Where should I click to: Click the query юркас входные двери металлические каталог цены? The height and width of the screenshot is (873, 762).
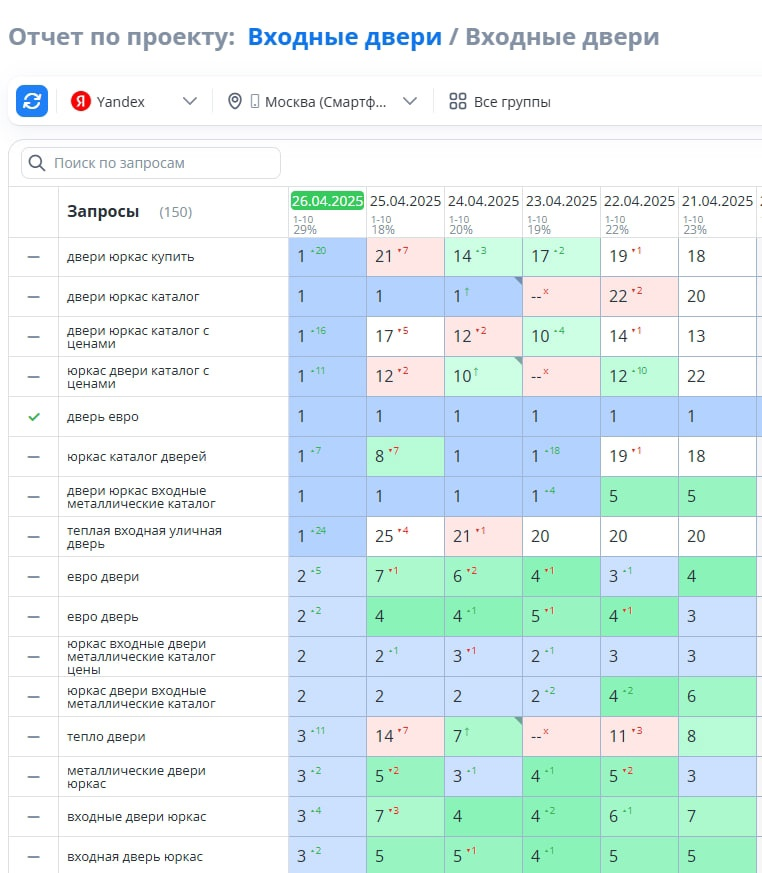tap(141, 656)
